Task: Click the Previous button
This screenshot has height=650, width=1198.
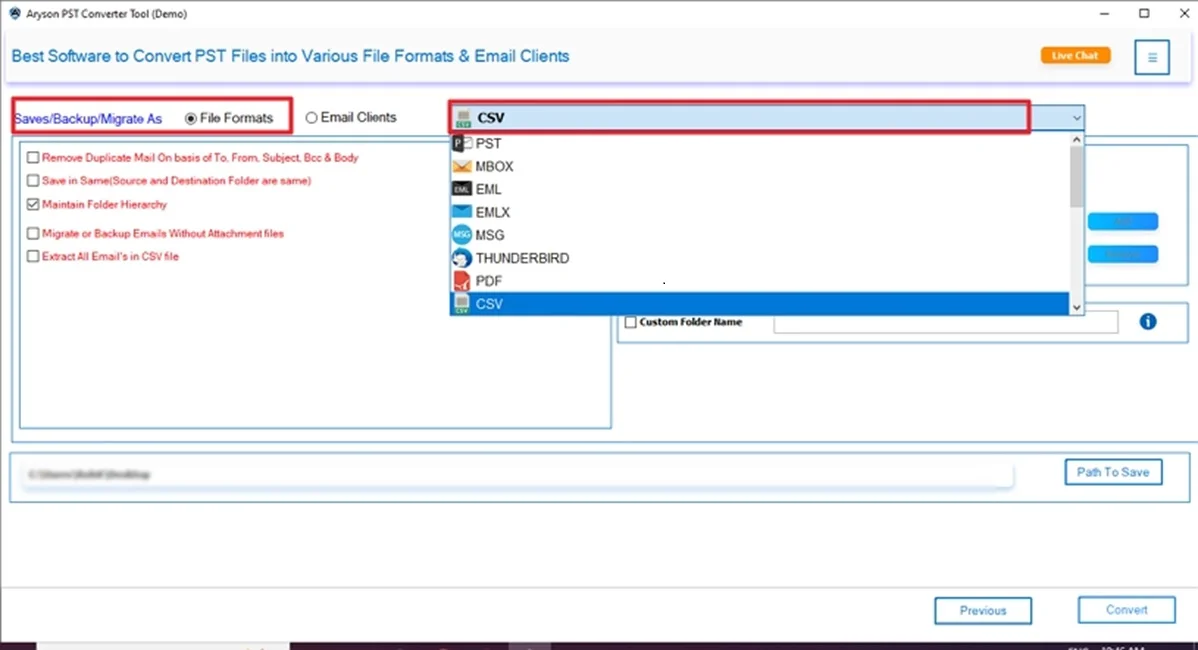Action: coord(983,610)
